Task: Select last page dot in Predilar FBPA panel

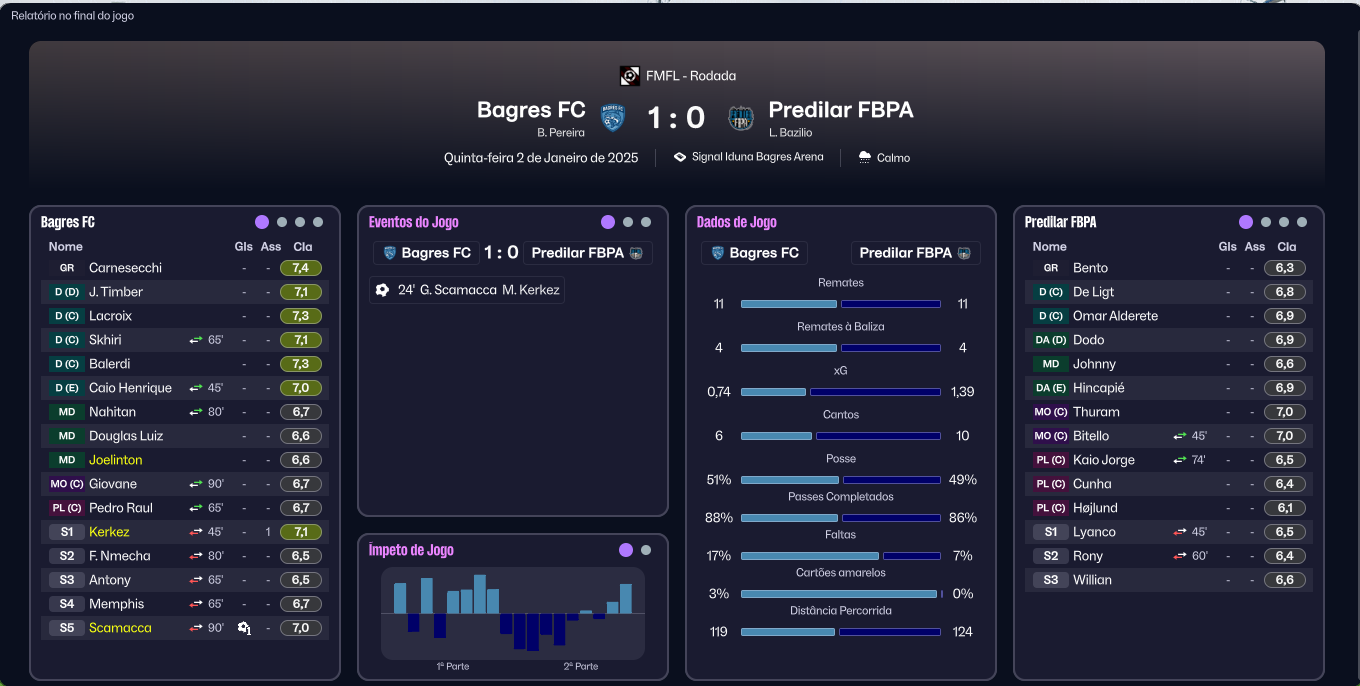Action: [1302, 222]
